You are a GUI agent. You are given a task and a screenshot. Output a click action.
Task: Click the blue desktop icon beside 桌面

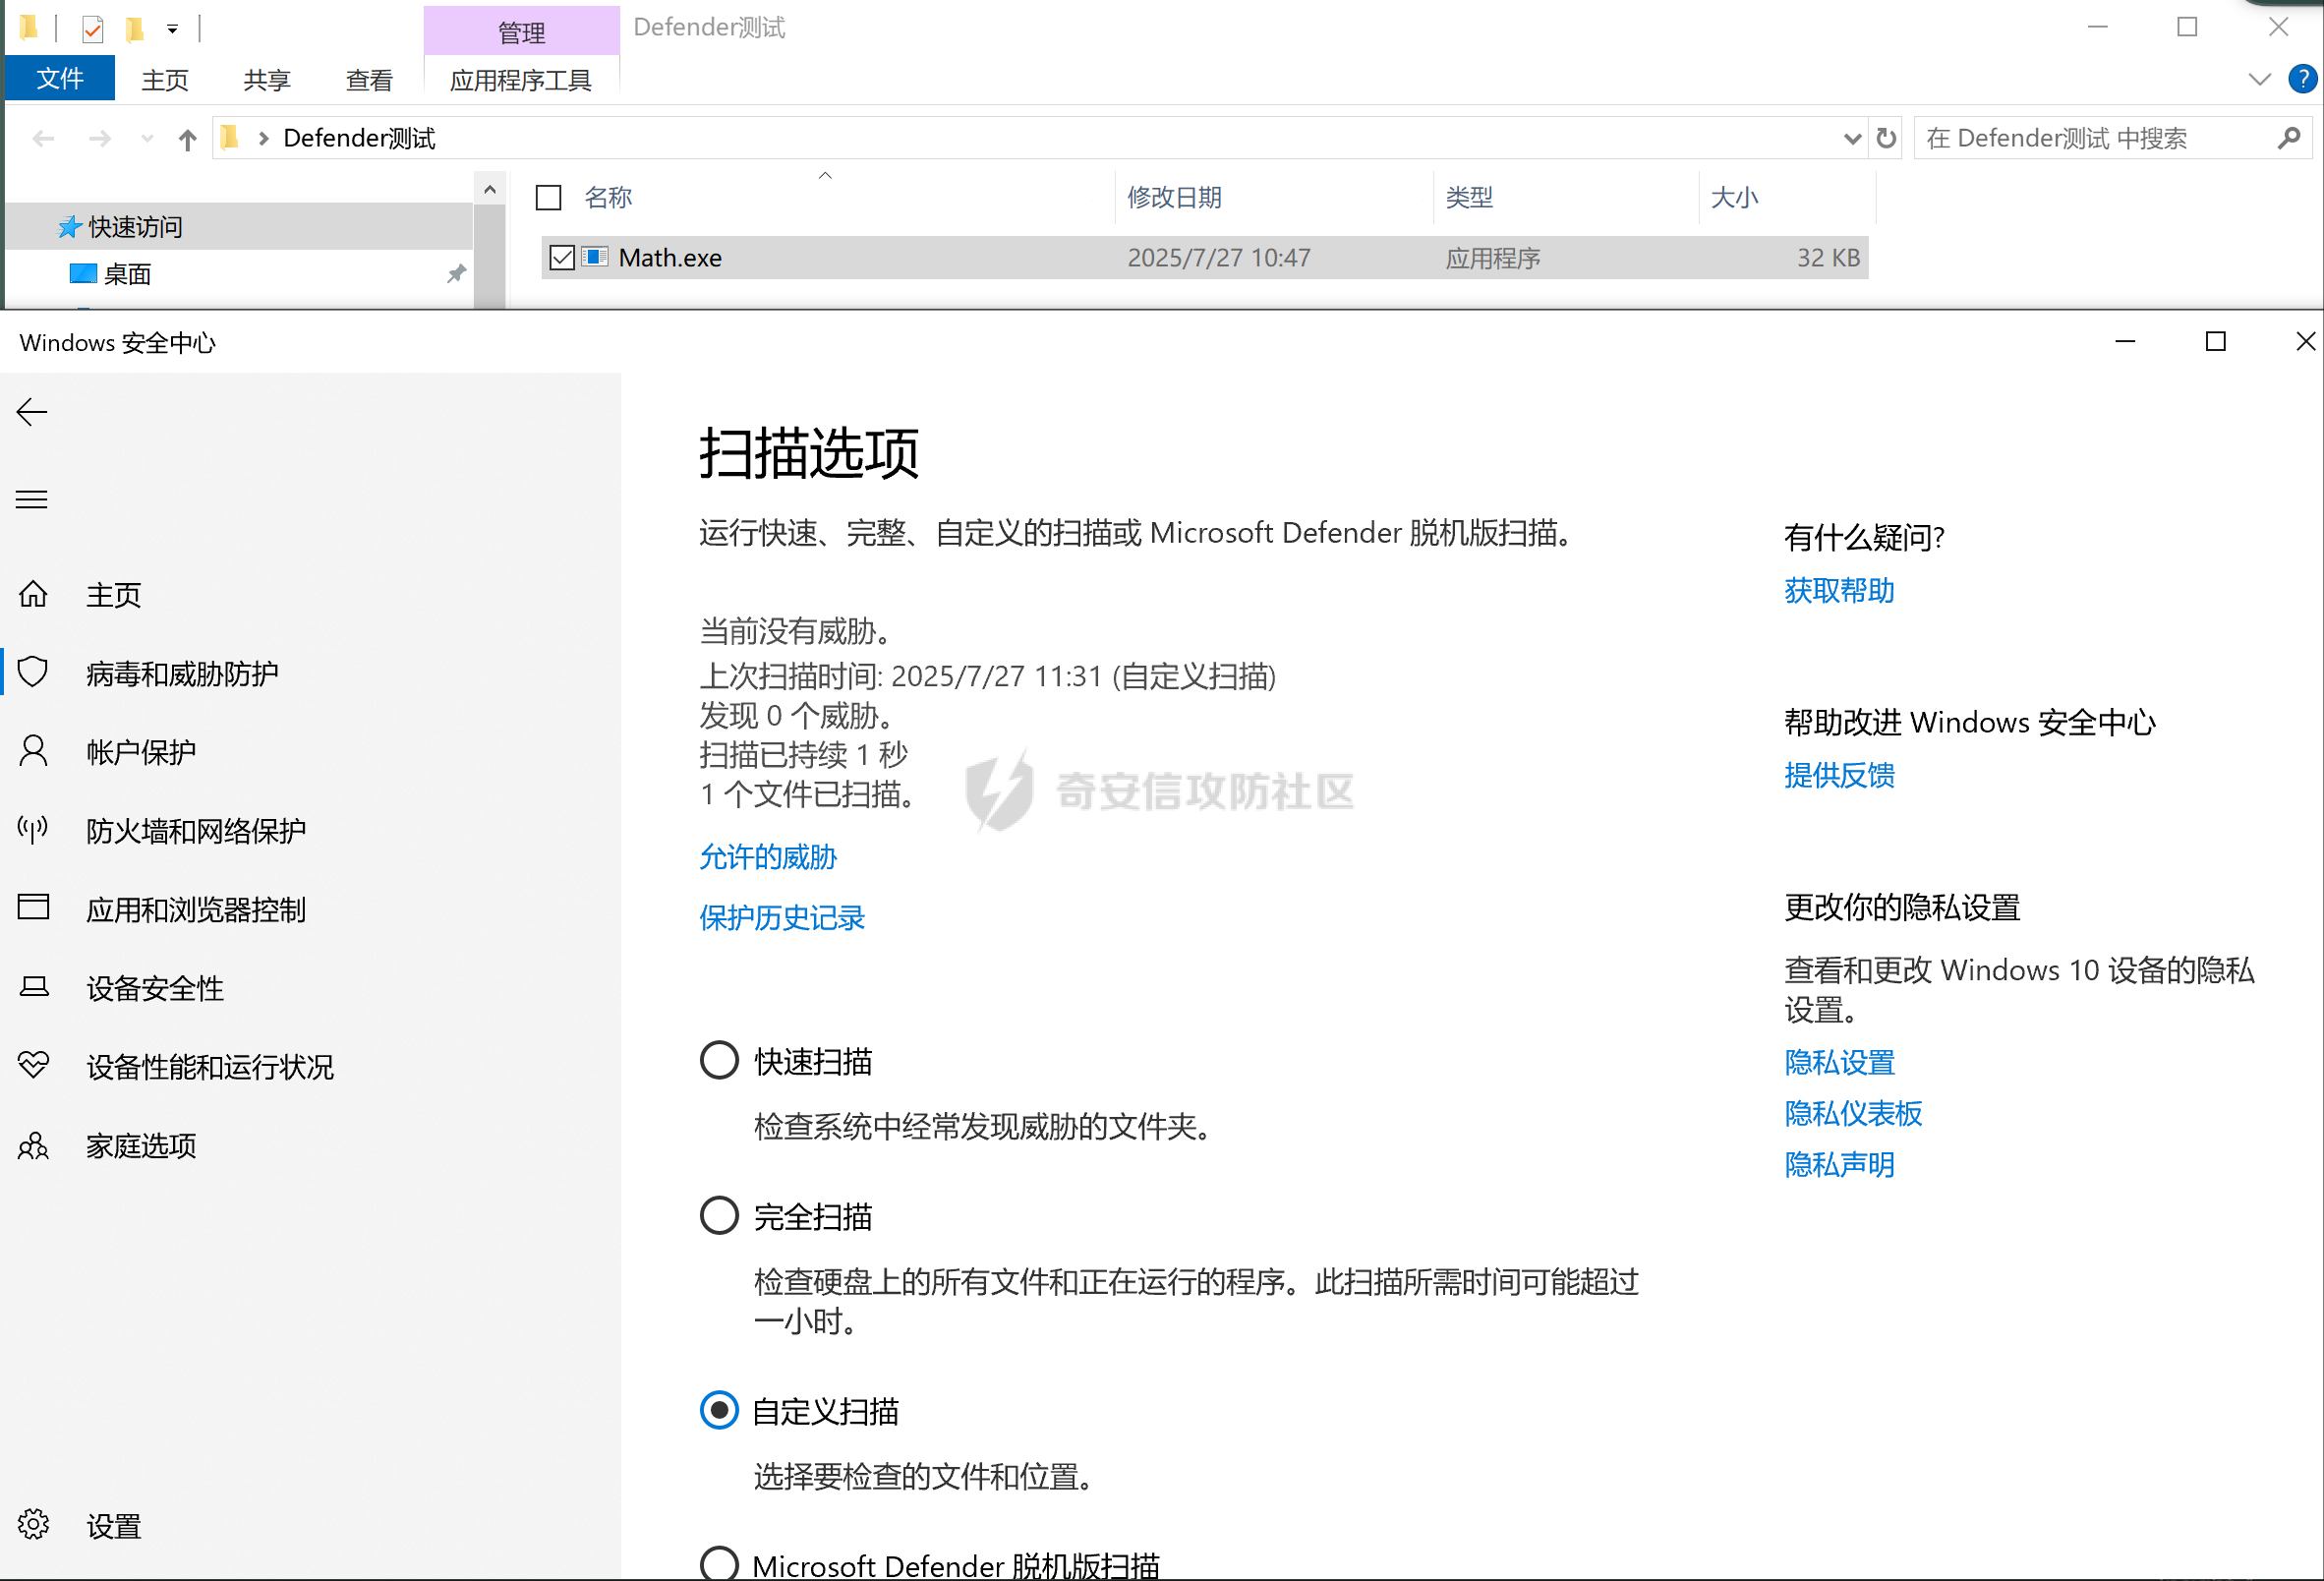[83, 273]
